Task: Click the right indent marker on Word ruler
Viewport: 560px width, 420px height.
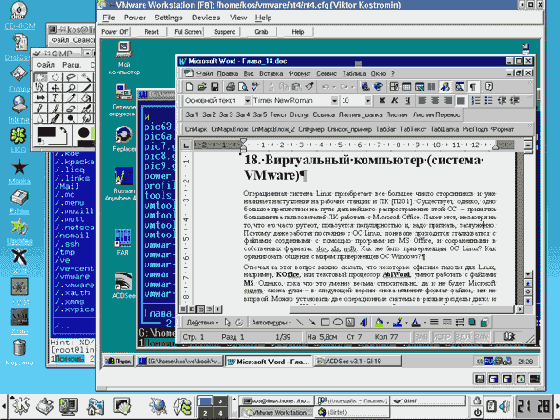Action: tap(495, 146)
